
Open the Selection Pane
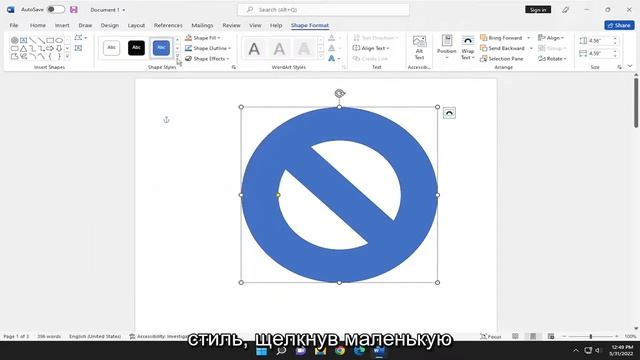coord(502,59)
